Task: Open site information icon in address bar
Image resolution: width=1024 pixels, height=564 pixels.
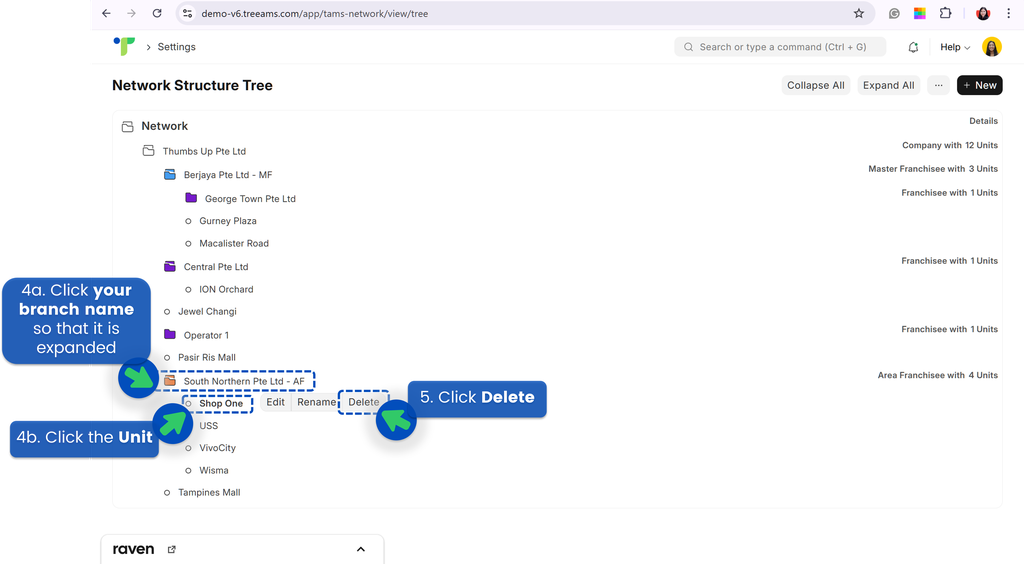Action: point(187,13)
